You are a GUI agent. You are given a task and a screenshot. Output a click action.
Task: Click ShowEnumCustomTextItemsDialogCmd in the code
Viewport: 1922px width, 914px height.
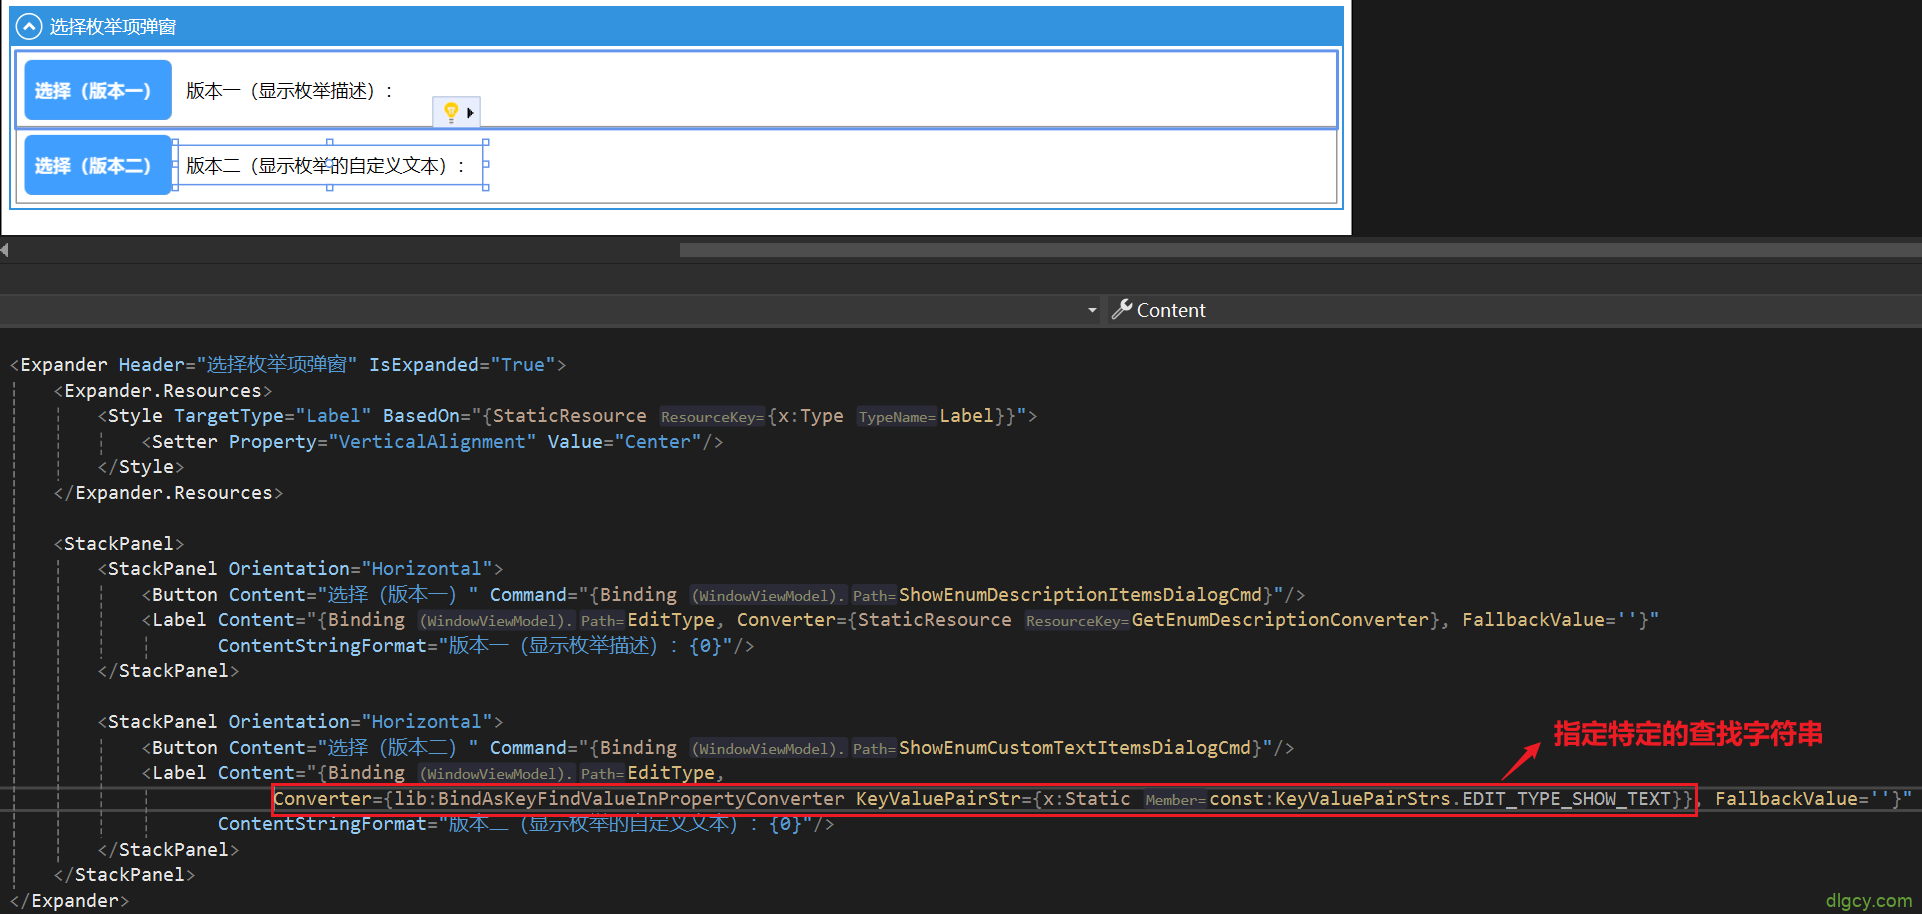click(x=1074, y=748)
